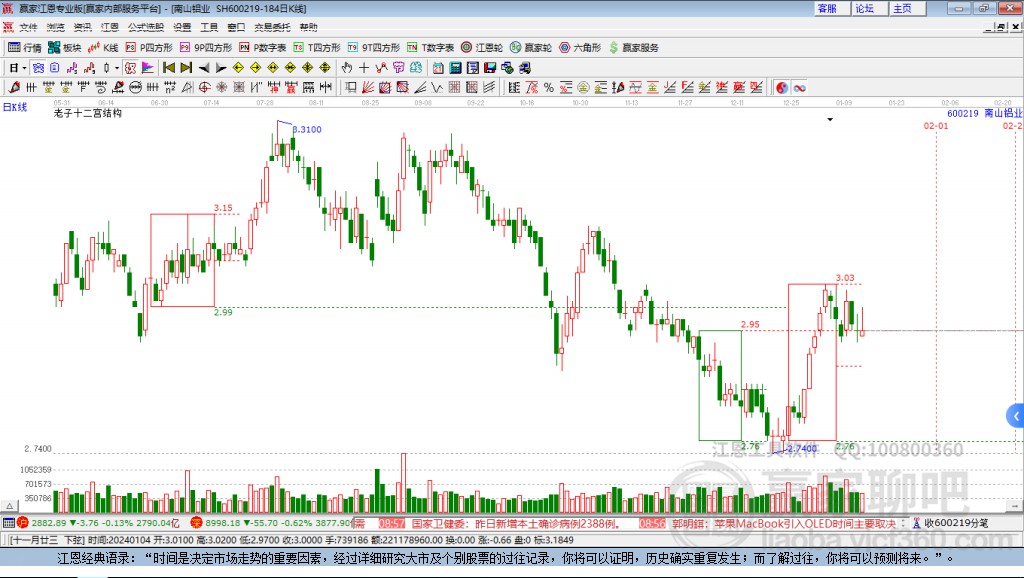This screenshot has width=1024, height=578.
Task: Open the 文件 menu
Action: coord(29,27)
